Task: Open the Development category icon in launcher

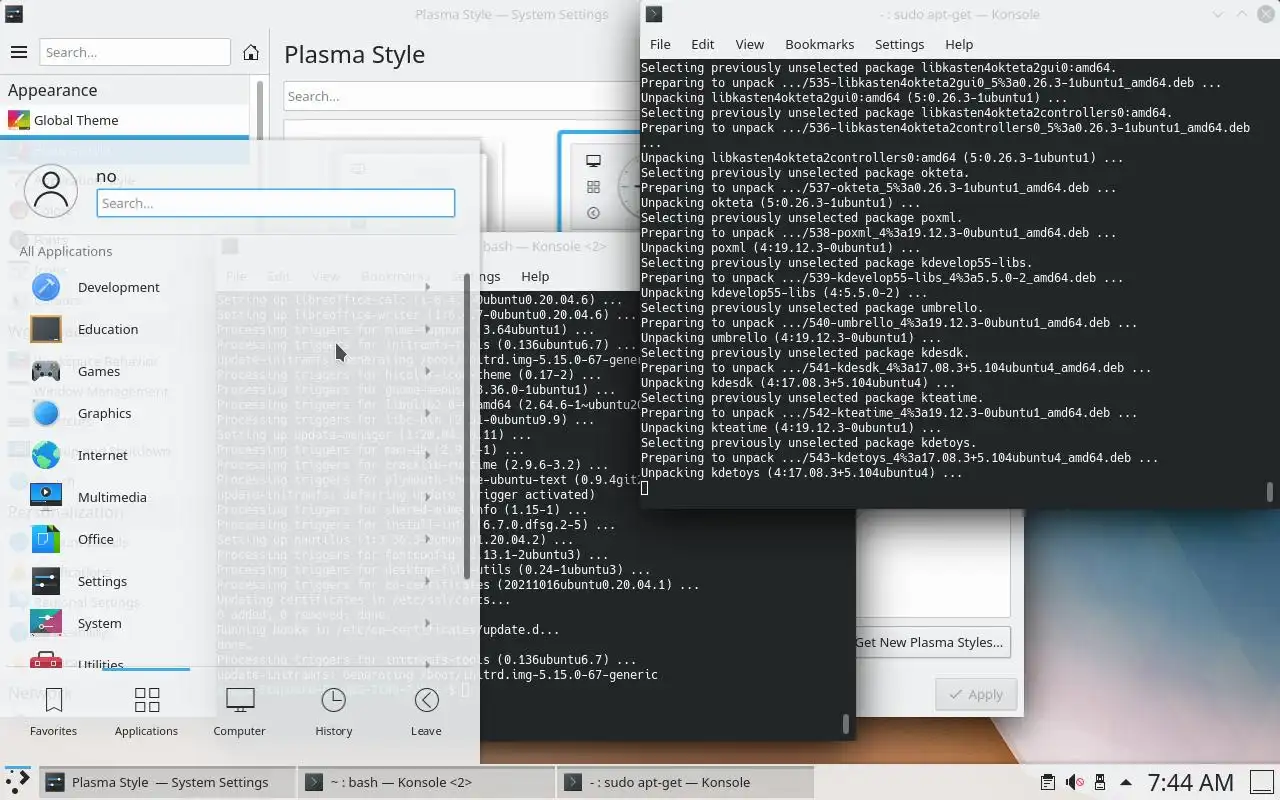Action: point(46,287)
